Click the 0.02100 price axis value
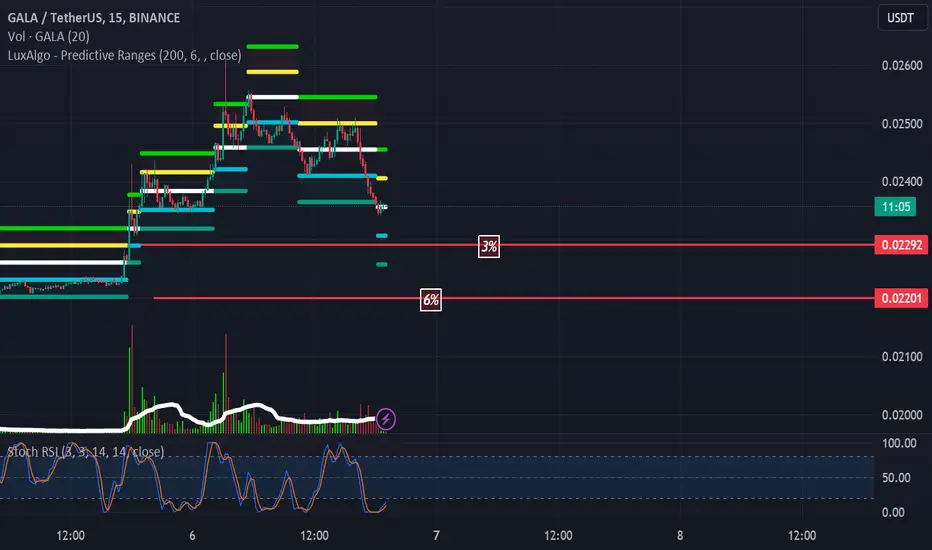932x550 pixels. (x=902, y=357)
